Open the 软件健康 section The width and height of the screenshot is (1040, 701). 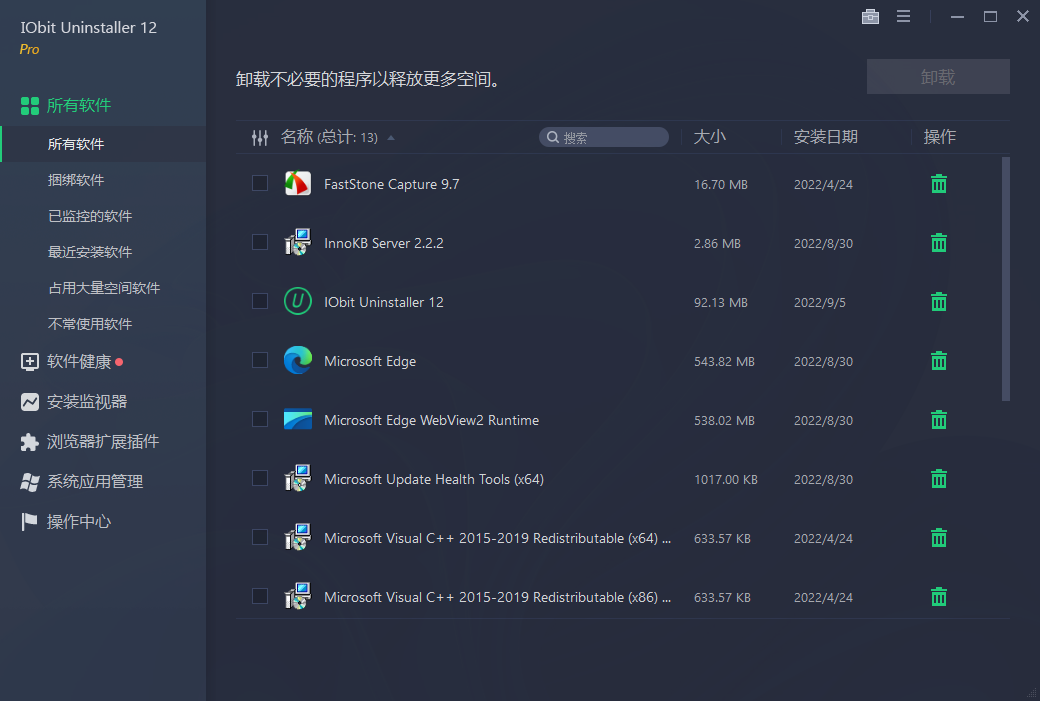(72, 361)
